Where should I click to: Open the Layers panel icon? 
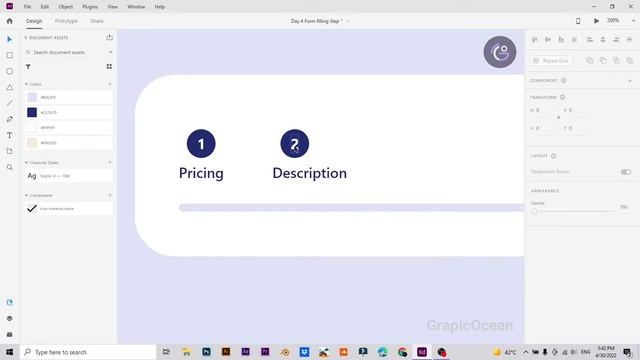pyautogui.click(x=10, y=318)
